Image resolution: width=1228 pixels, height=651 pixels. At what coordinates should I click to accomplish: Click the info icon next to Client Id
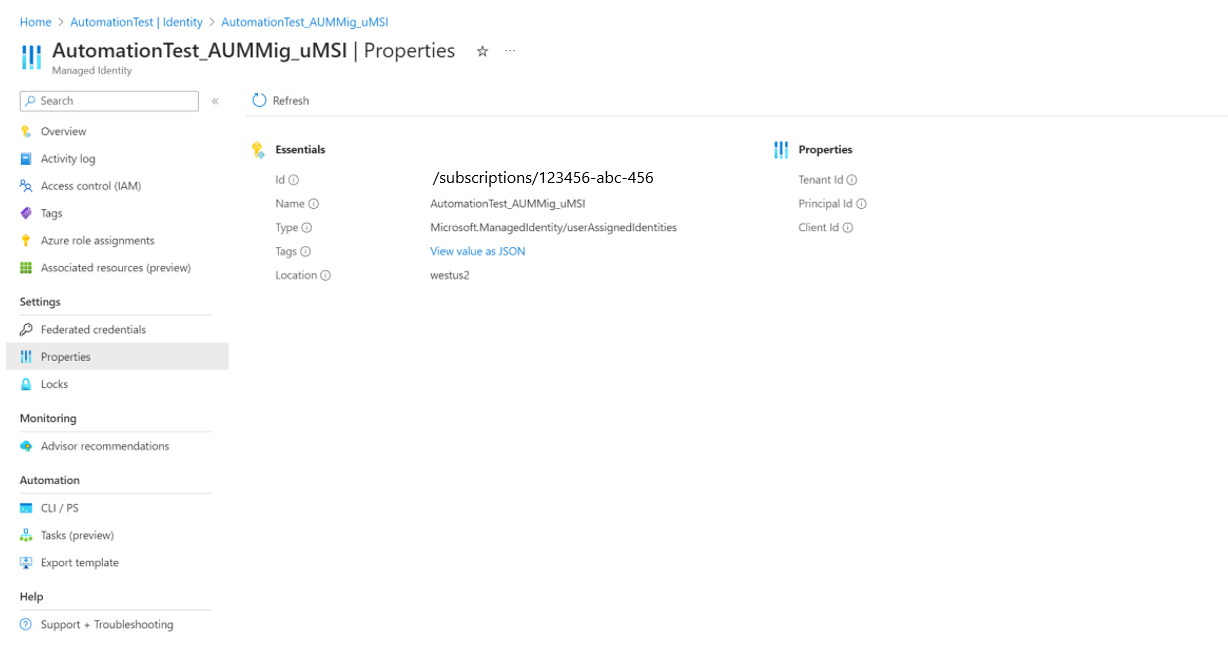coord(848,228)
